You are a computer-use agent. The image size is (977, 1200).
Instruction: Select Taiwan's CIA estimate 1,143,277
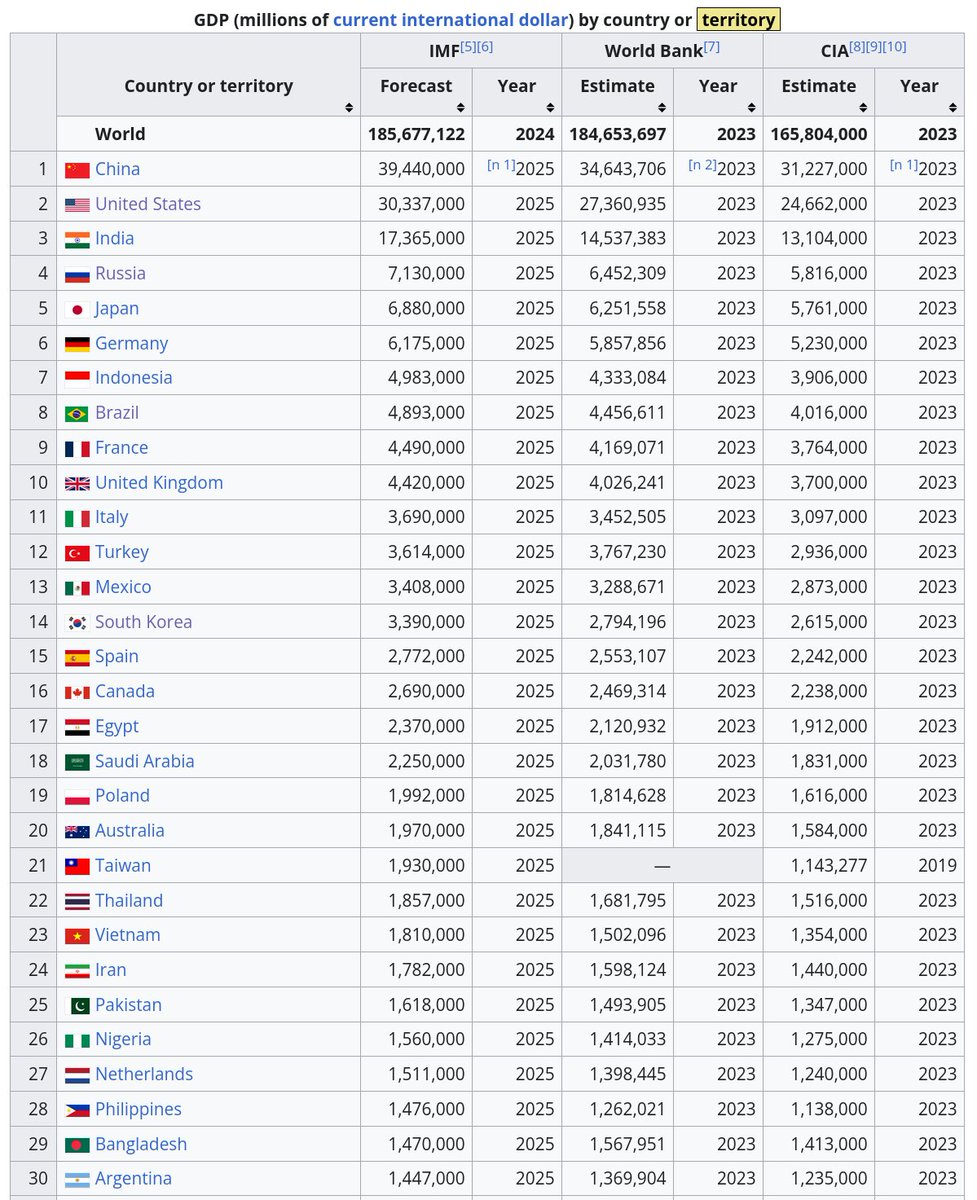point(829,865)
